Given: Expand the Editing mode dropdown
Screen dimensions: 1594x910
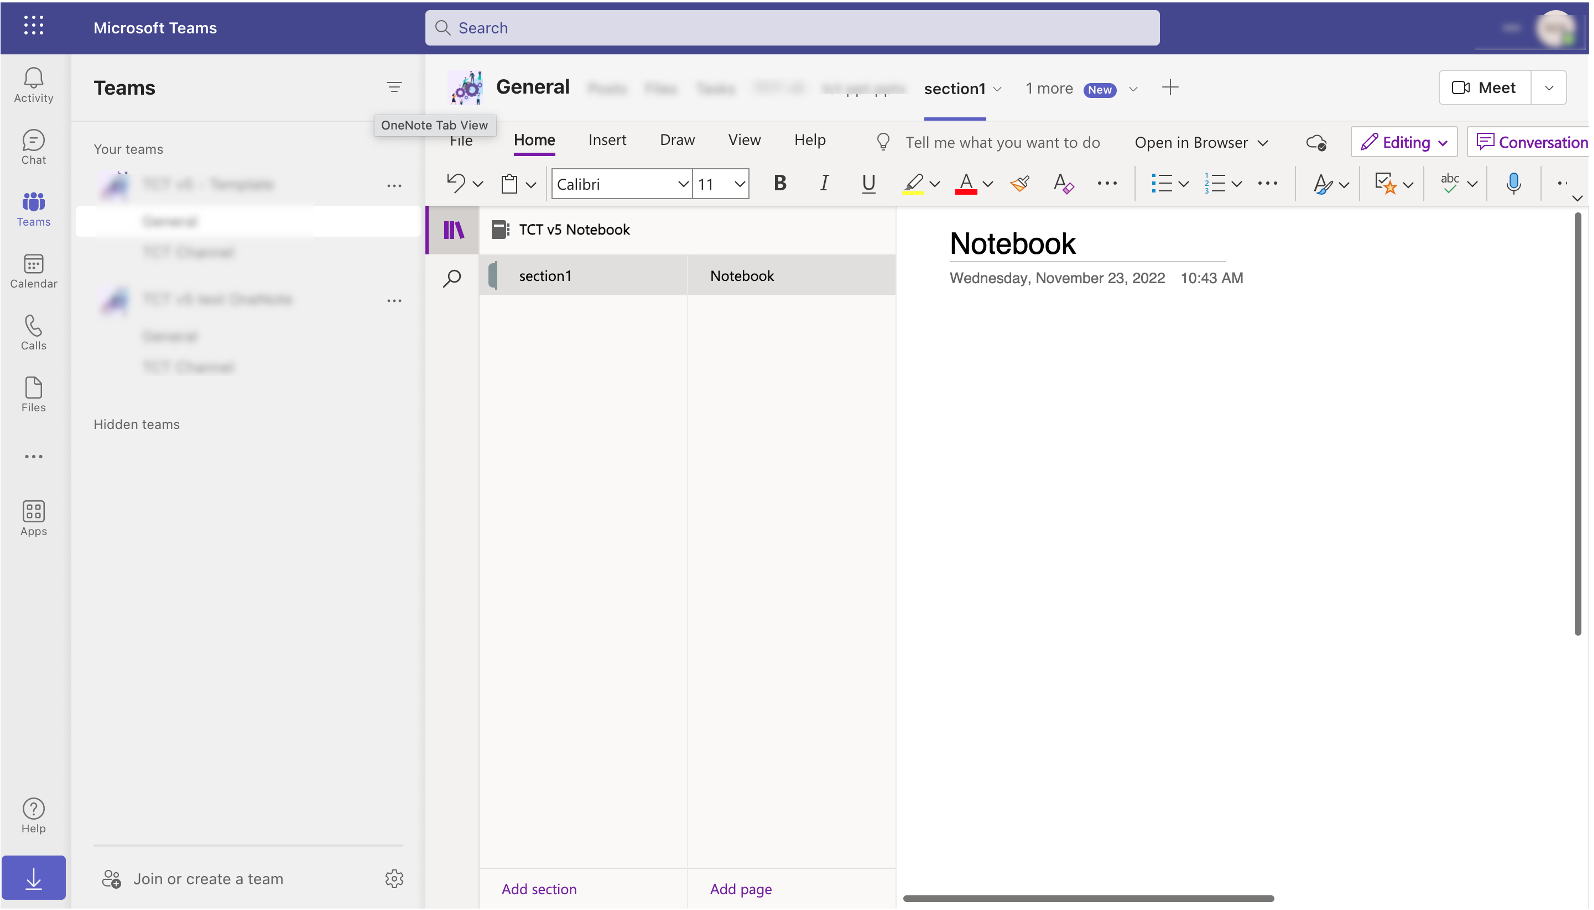Looking at the screenshot, I should (1404, 142).
